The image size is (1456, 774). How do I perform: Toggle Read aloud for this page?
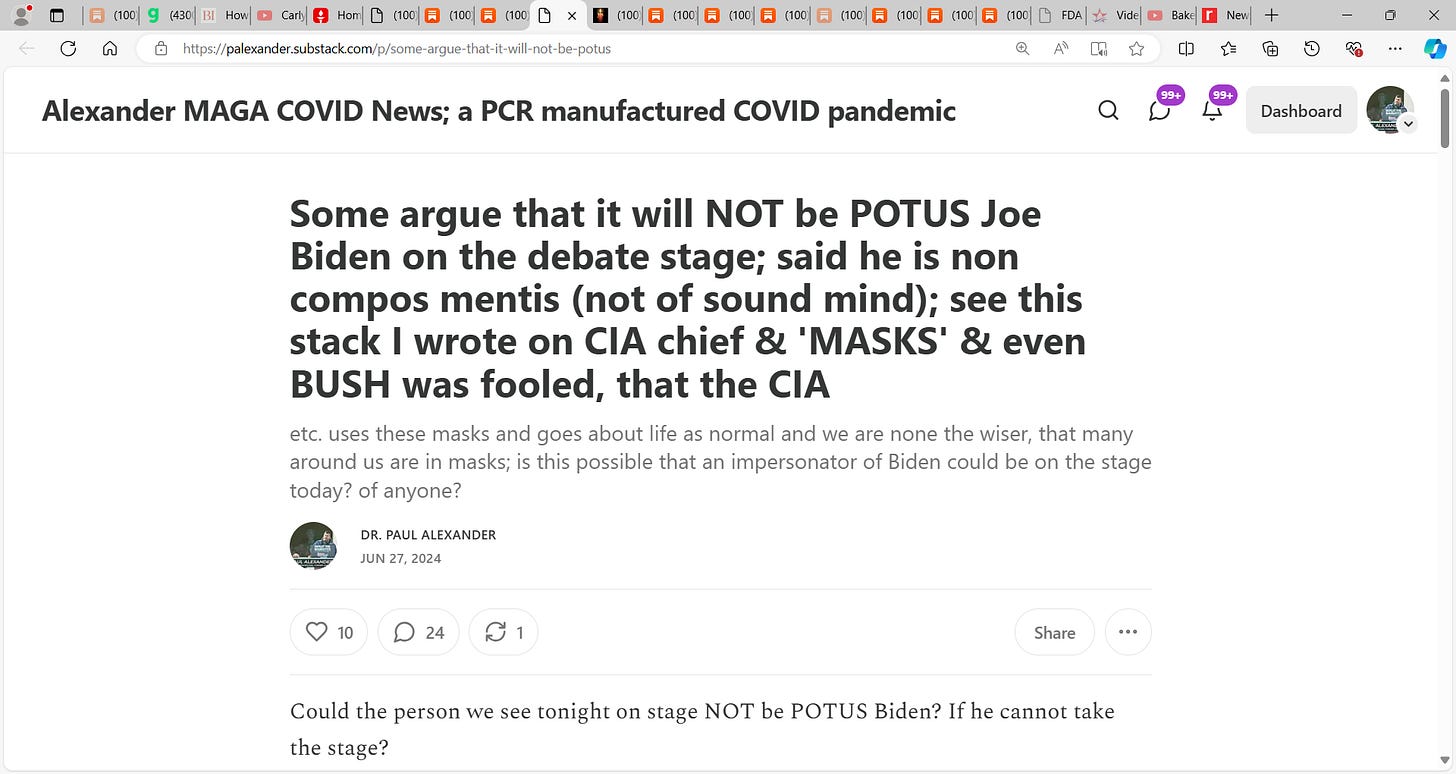point(1061,48)
